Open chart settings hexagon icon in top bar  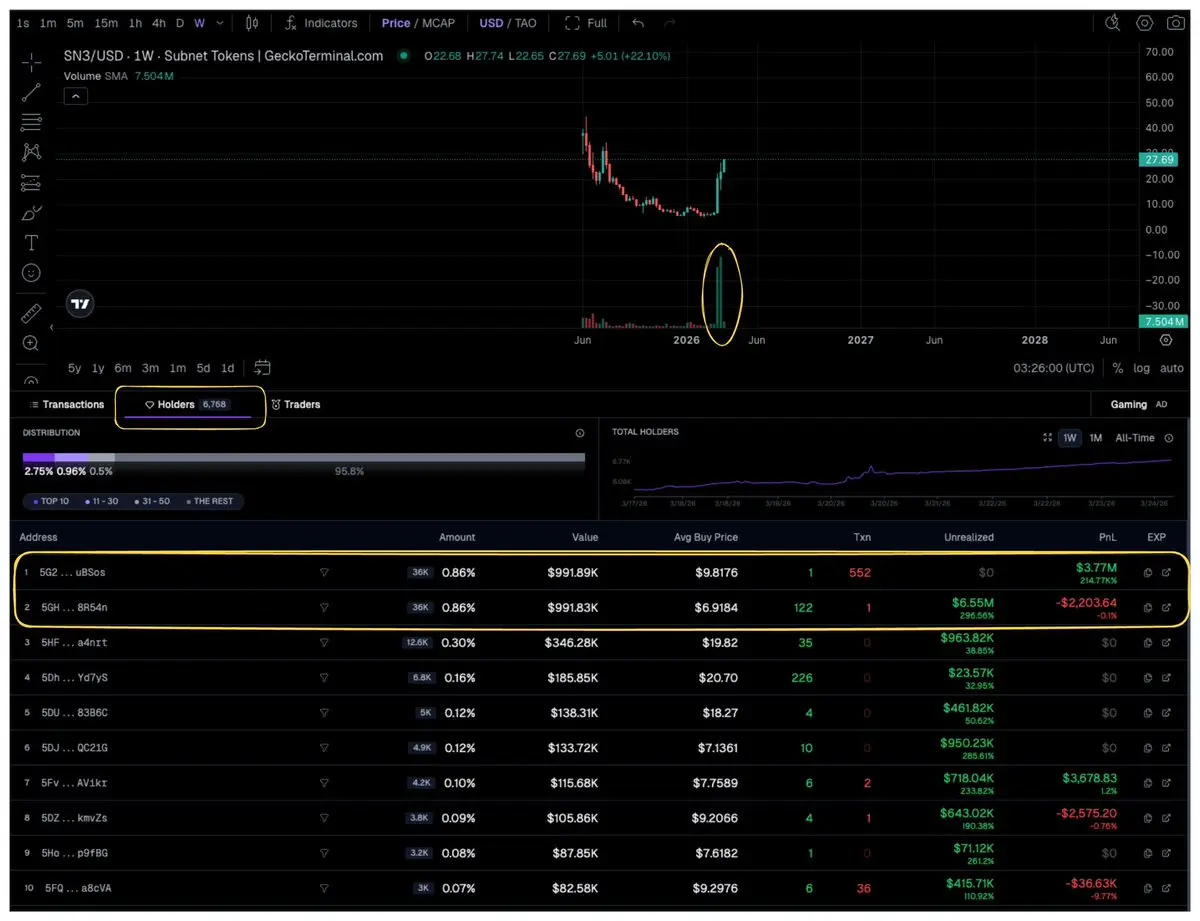point(1145,23)
